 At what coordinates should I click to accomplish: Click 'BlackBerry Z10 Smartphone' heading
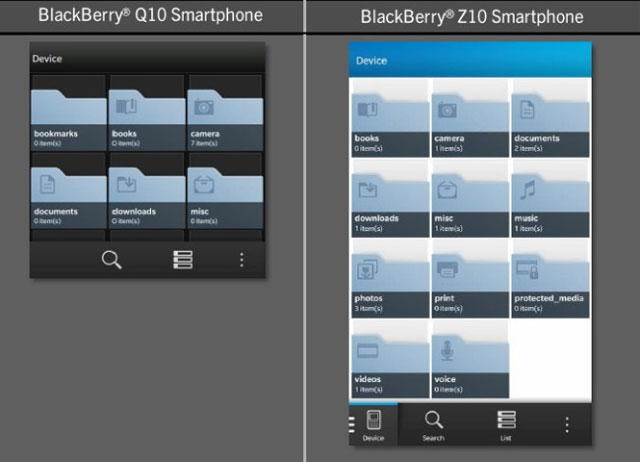click(x=472, y=17)
